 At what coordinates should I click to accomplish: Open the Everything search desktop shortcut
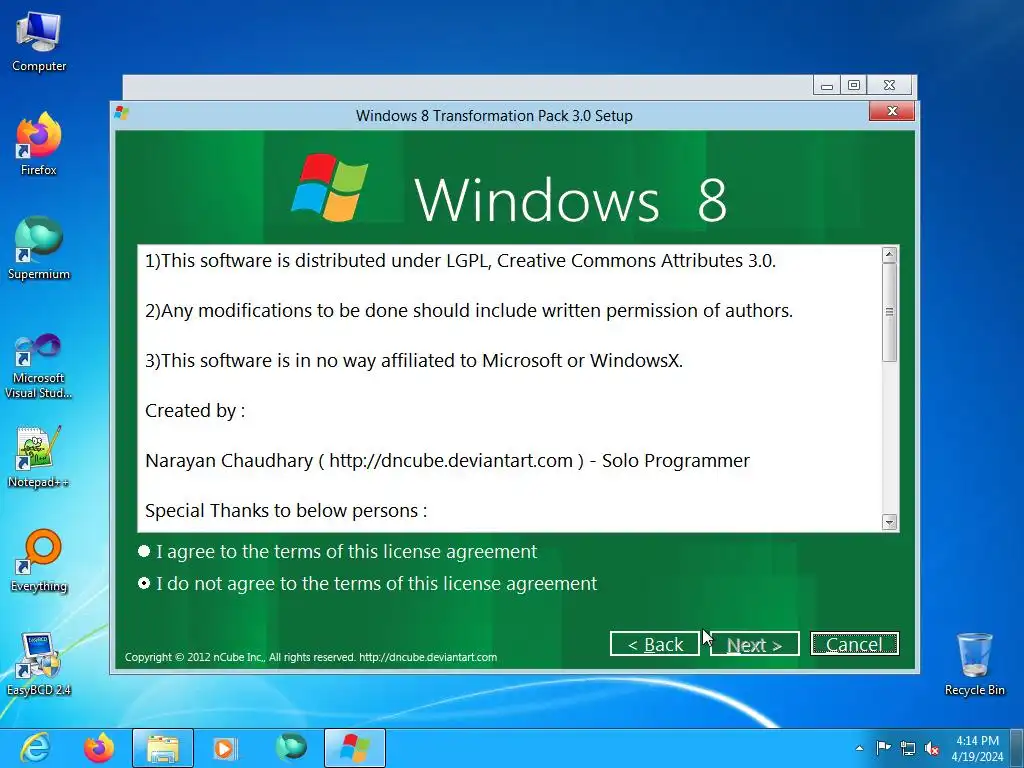coord(39,560)
